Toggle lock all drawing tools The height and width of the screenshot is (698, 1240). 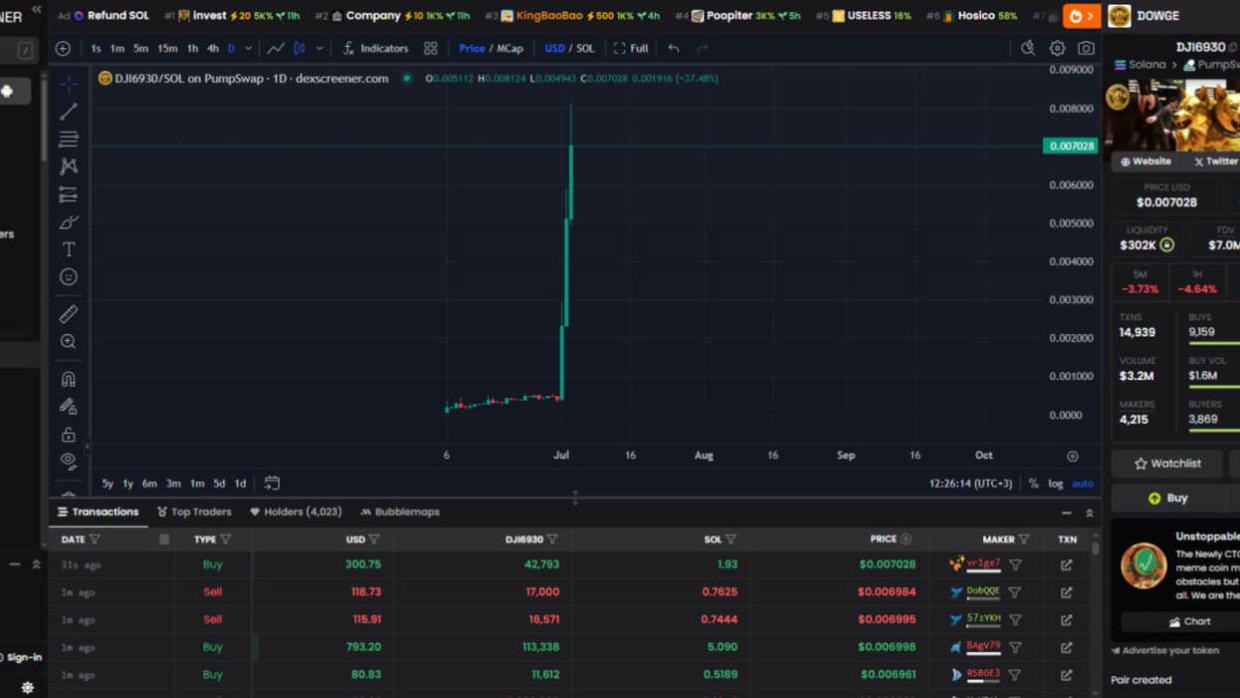tap(68, 434)
